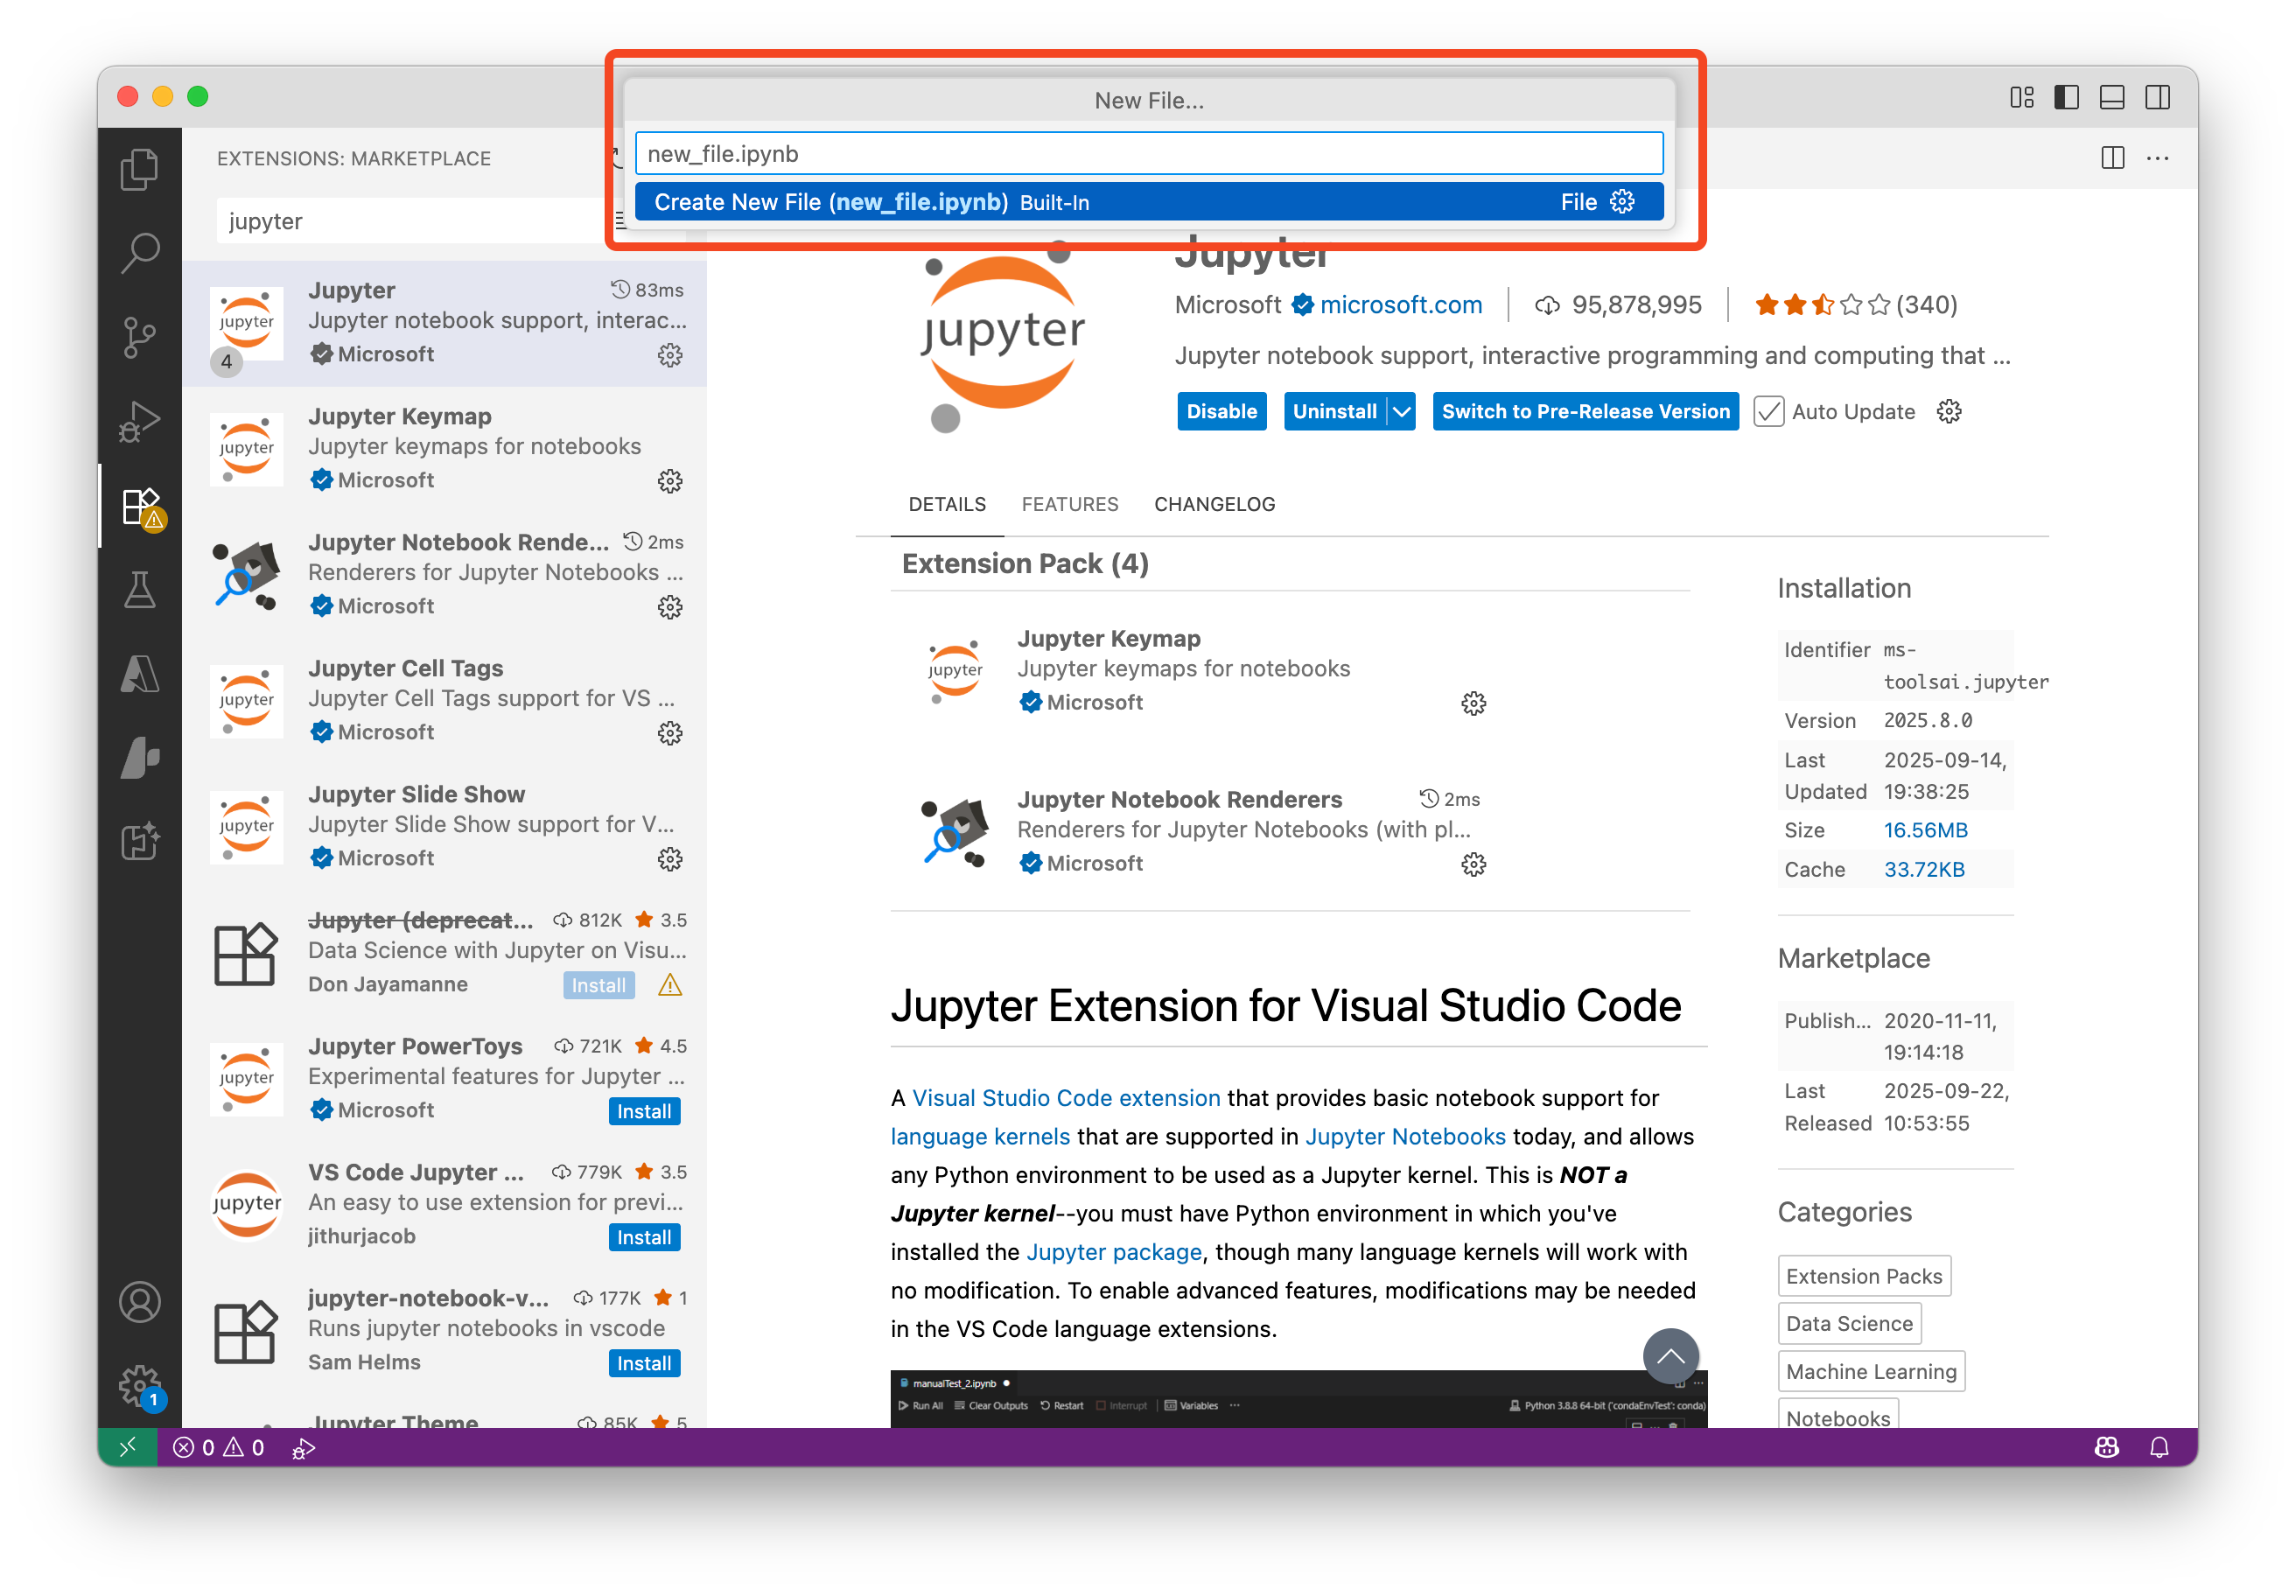Toggle primary side bar visibility
Screen dimensions: 2296x1596
pos(2066,97)
